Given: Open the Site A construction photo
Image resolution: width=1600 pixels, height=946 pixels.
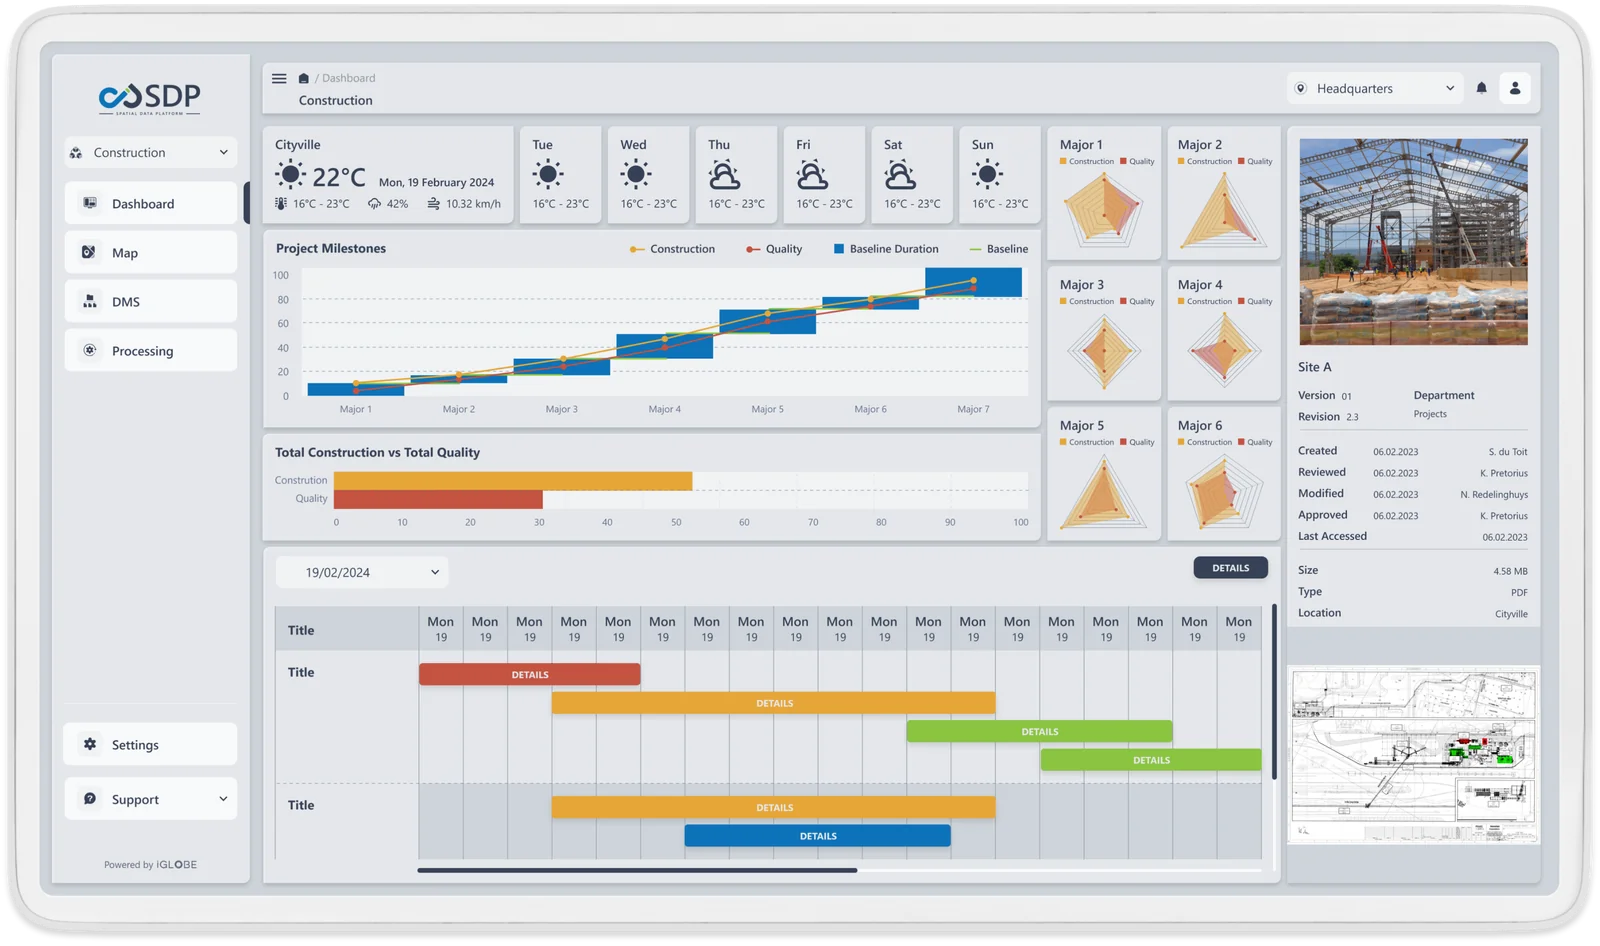Looking at the screenshot, I should click(1413, 242).
